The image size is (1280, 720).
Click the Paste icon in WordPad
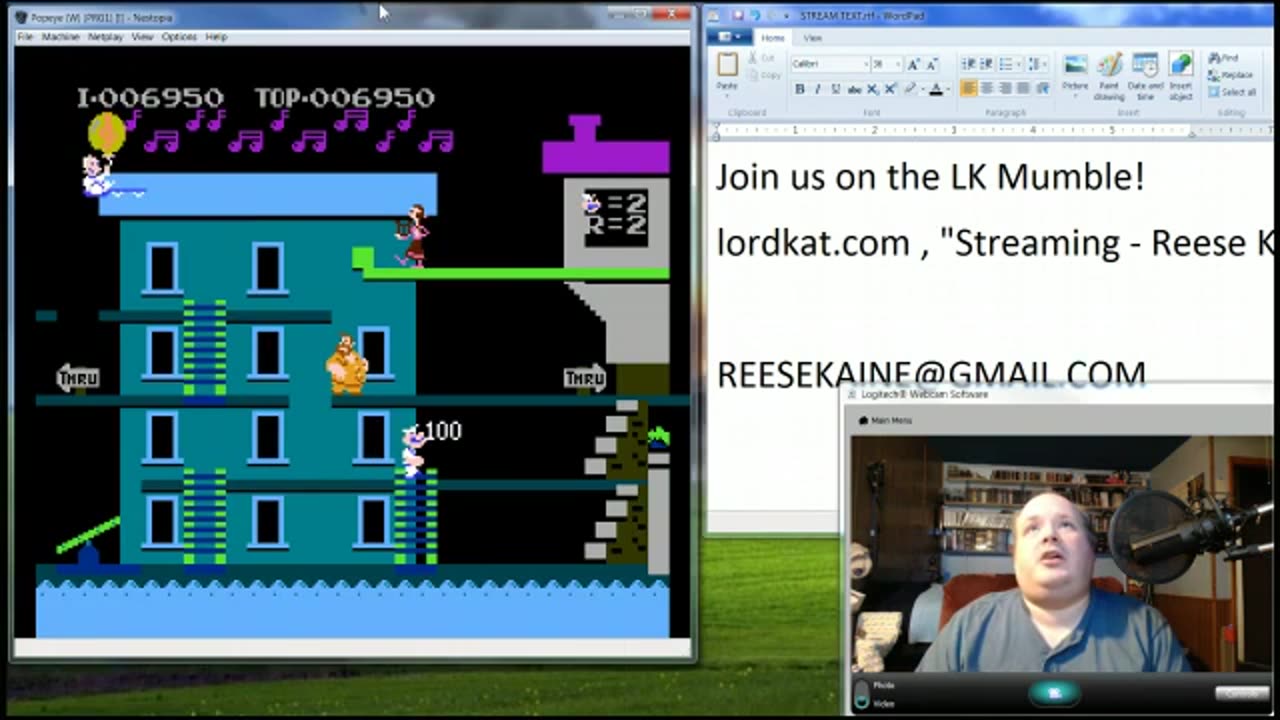pyautogui.click(x=727, y=65)
